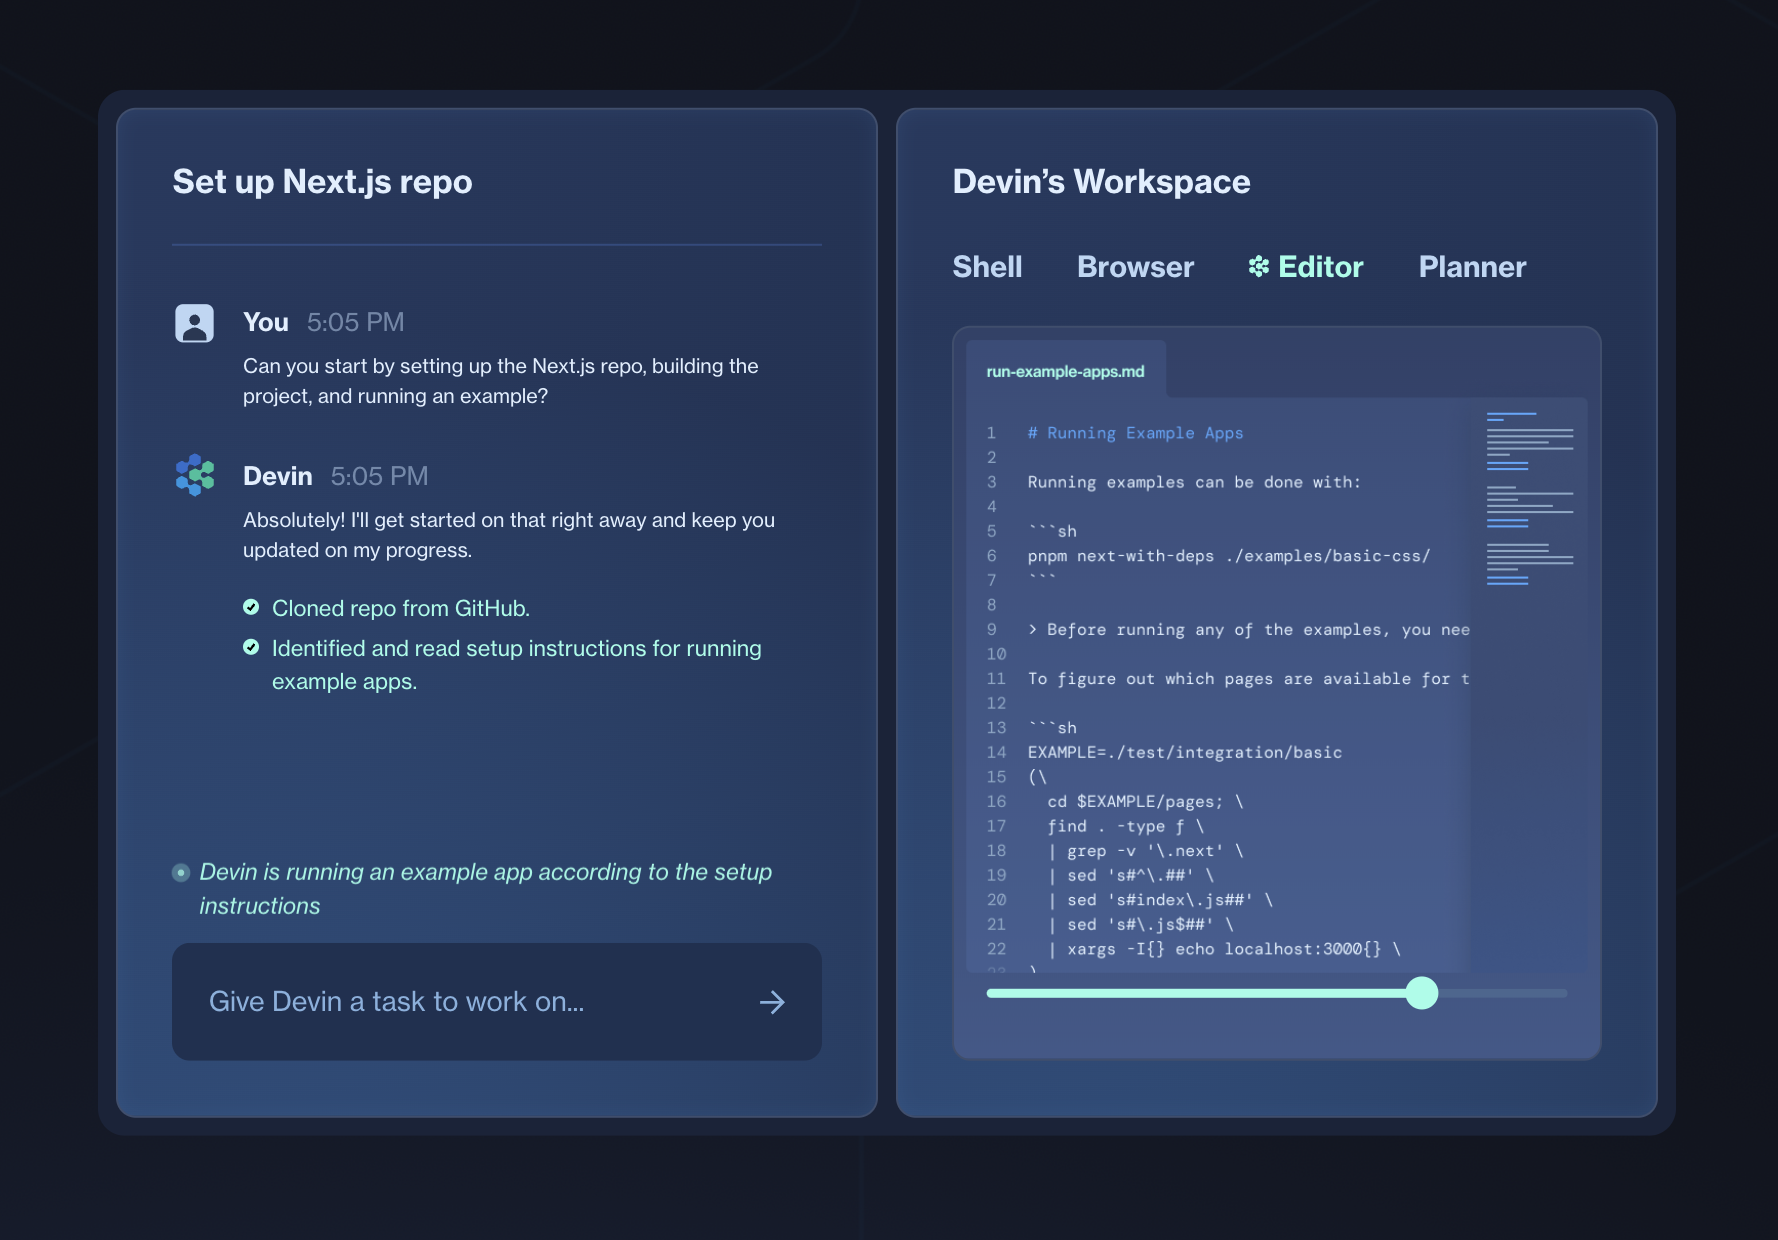1778x1240 pixels.
Task: Click line 'Running examples can be done with:'
Action: pos(1194,482)
